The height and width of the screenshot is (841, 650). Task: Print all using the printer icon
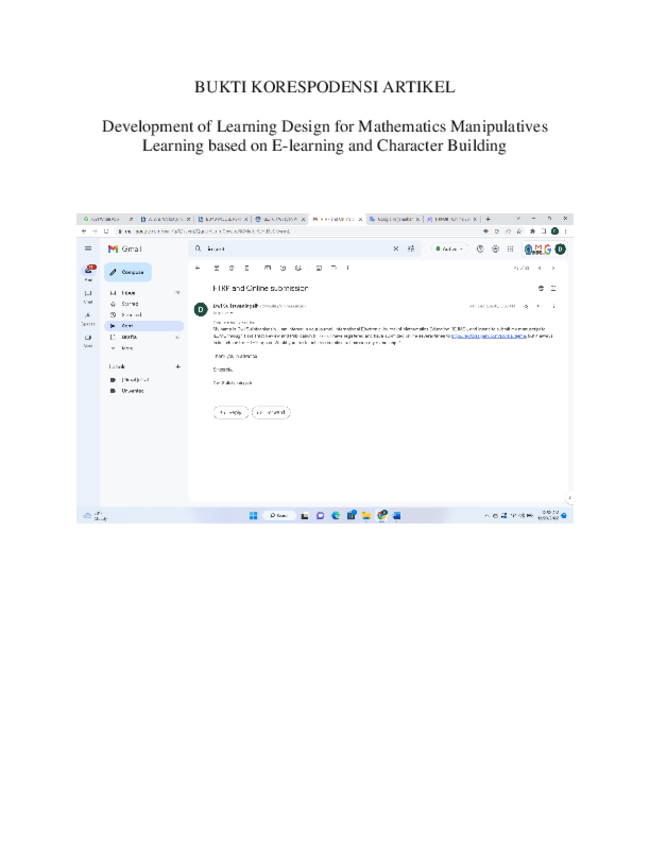point(541,289)
